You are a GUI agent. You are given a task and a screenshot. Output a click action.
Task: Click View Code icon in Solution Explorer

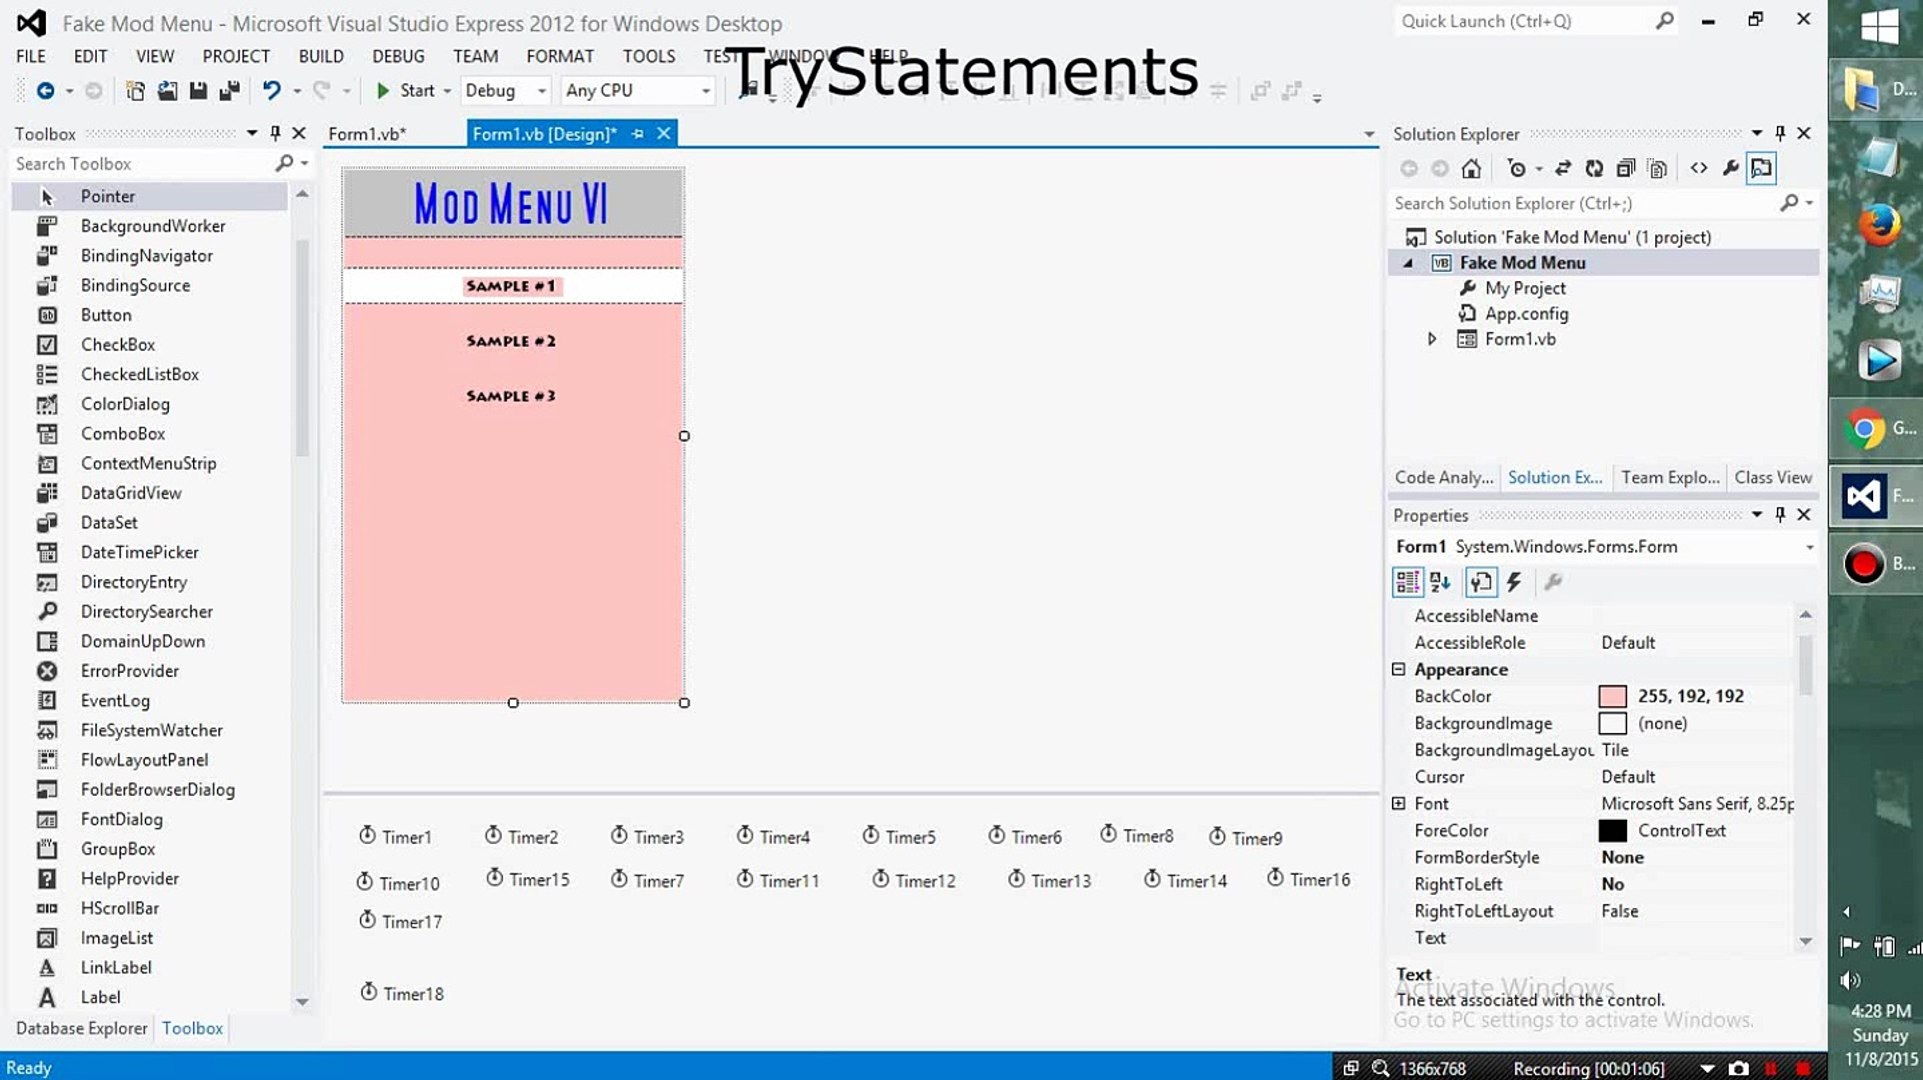(x=1699, y=169)
